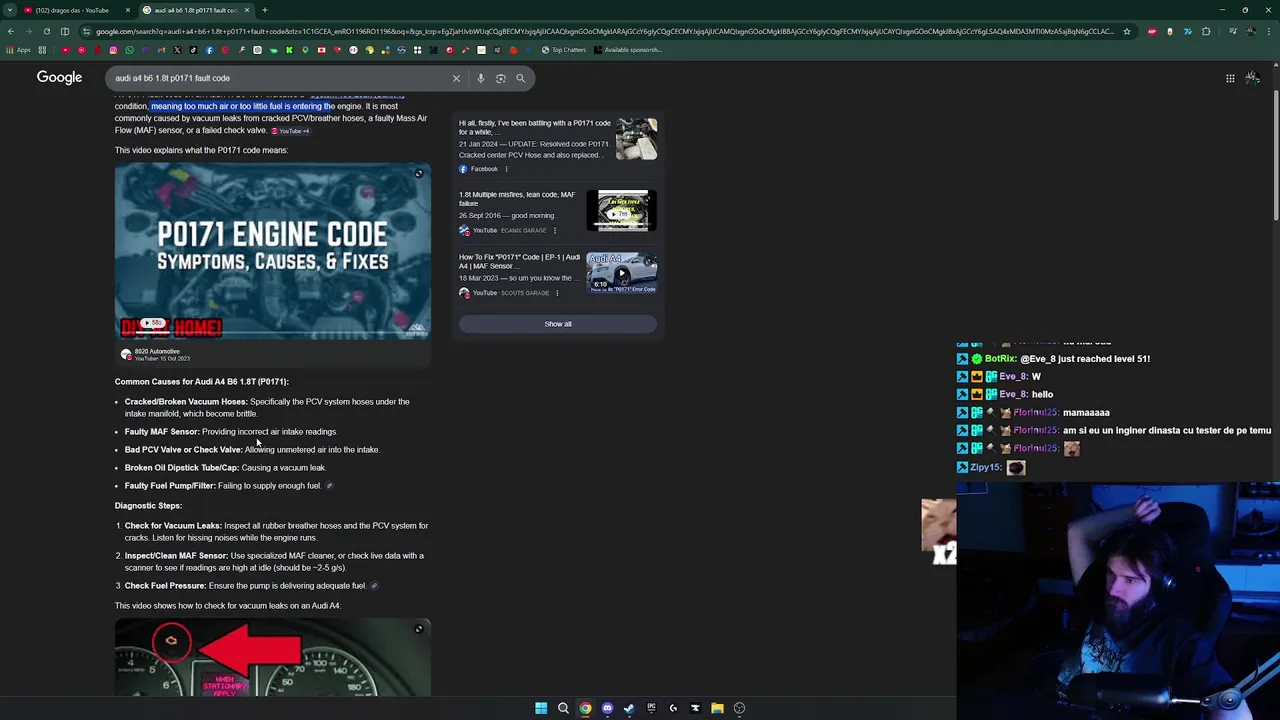This screenshot has height=720, width=1280.
Task: Click the 8020 Automotive channel source
Action: coord(155,354)
